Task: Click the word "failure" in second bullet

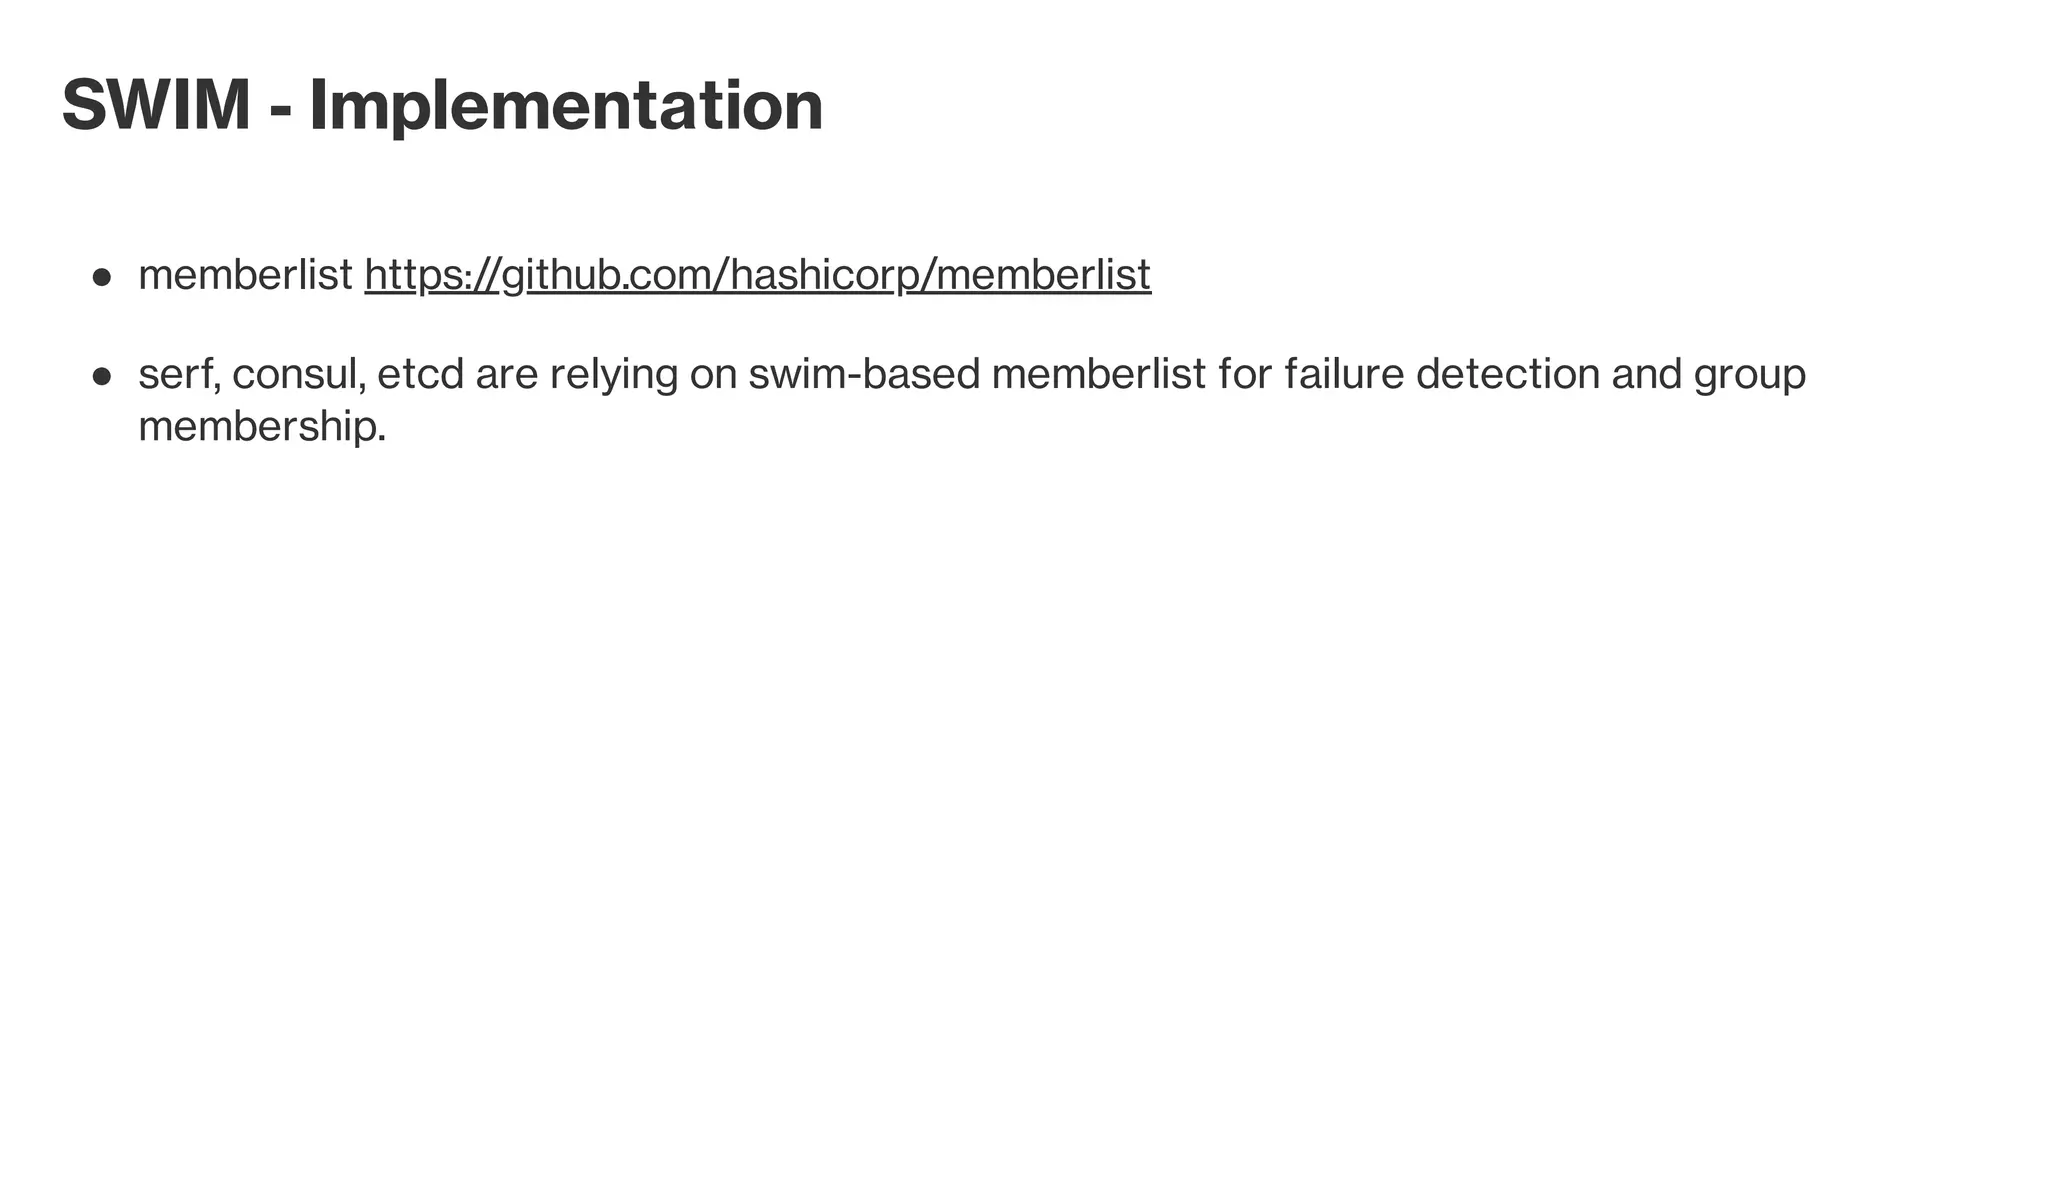Action: 1343,375
